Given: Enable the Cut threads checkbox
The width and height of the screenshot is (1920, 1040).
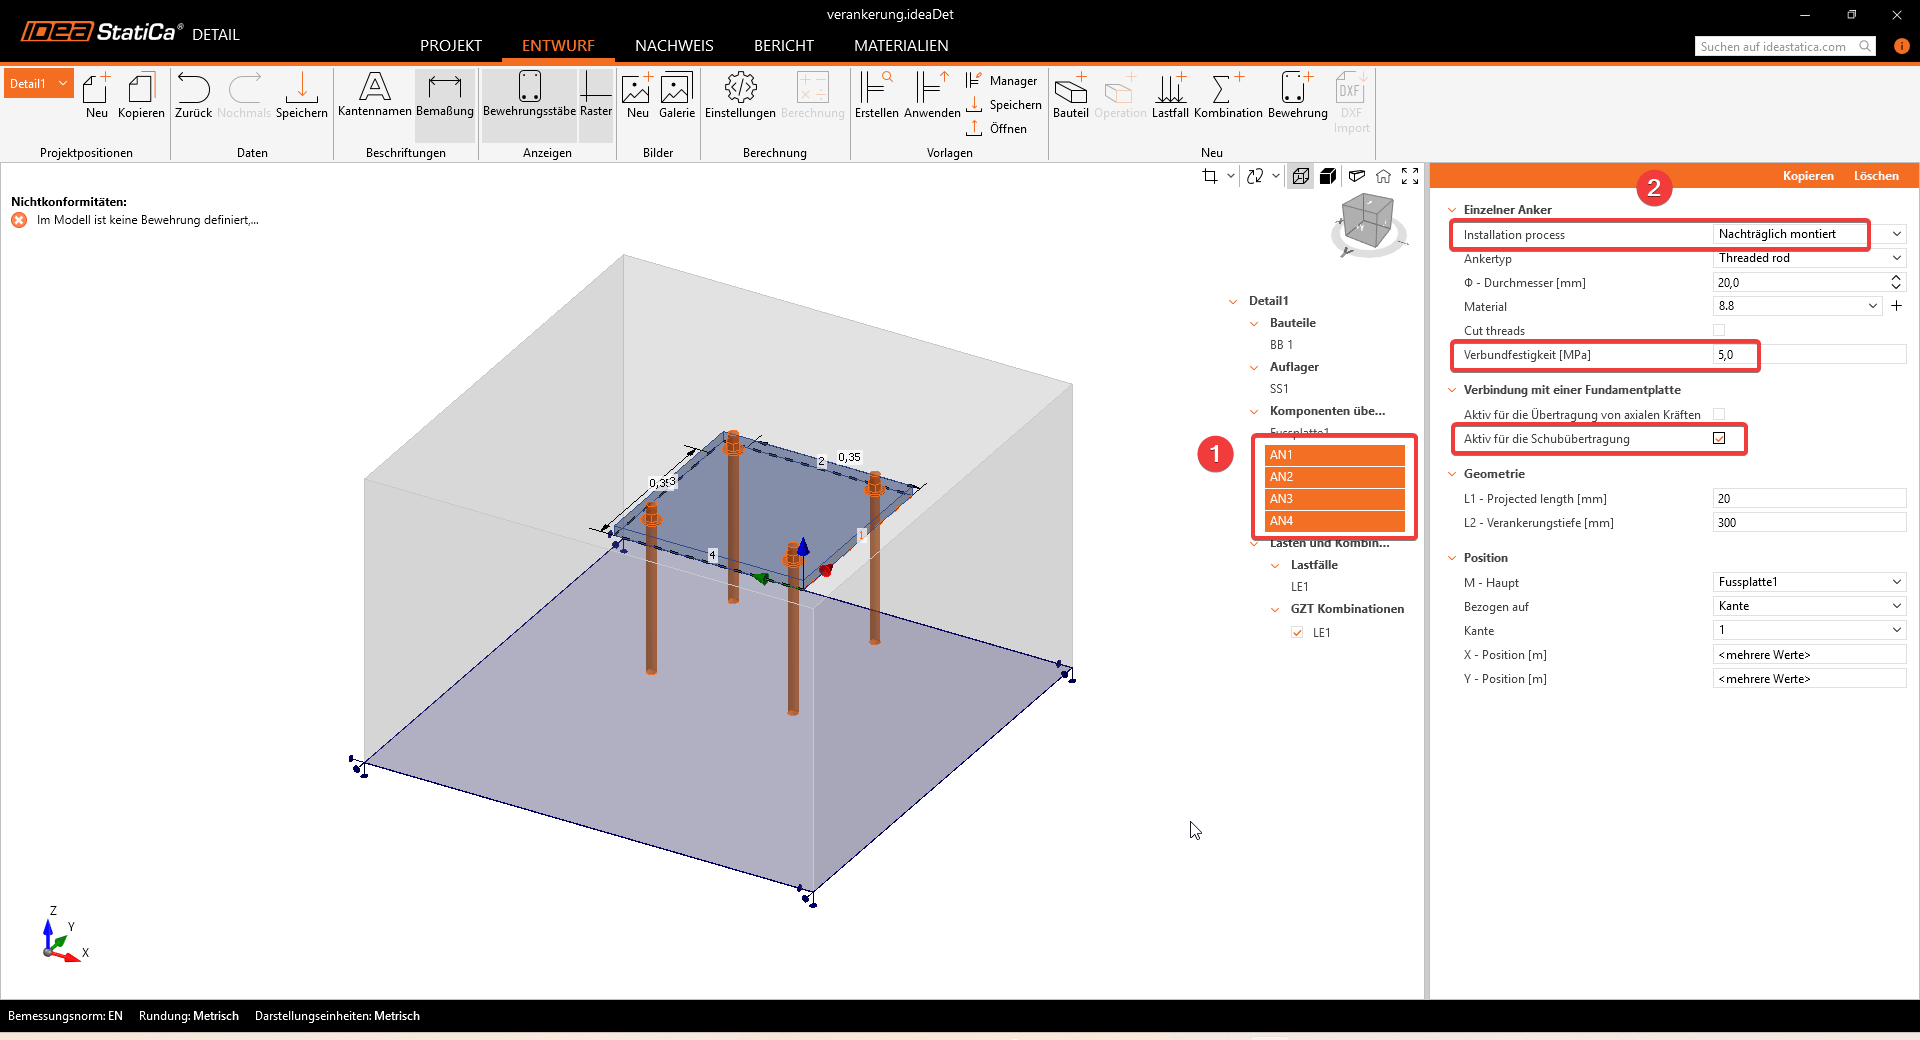Looking at the screenshot, I should click(x=1719, y=330).
